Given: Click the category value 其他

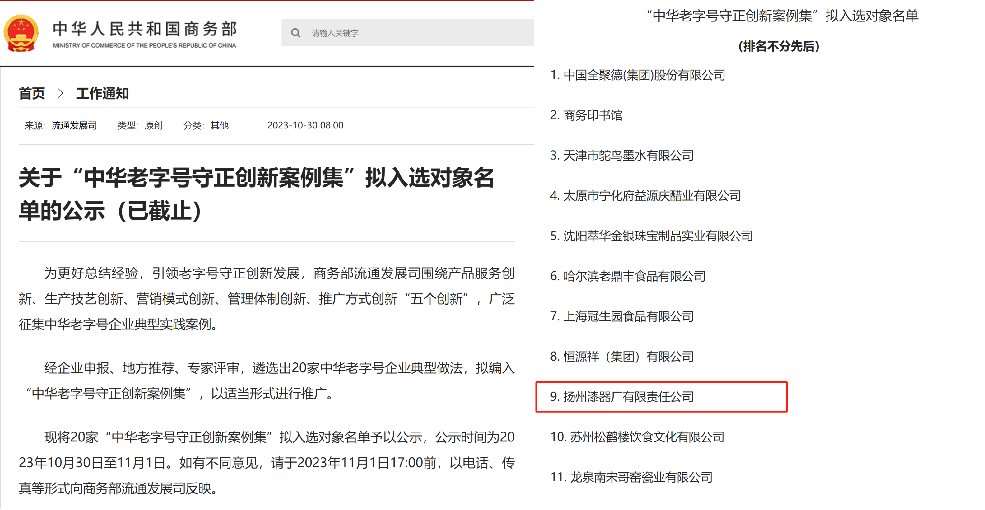Looking at the screenshot, I should pyautogui.click(x=219, y=126).
